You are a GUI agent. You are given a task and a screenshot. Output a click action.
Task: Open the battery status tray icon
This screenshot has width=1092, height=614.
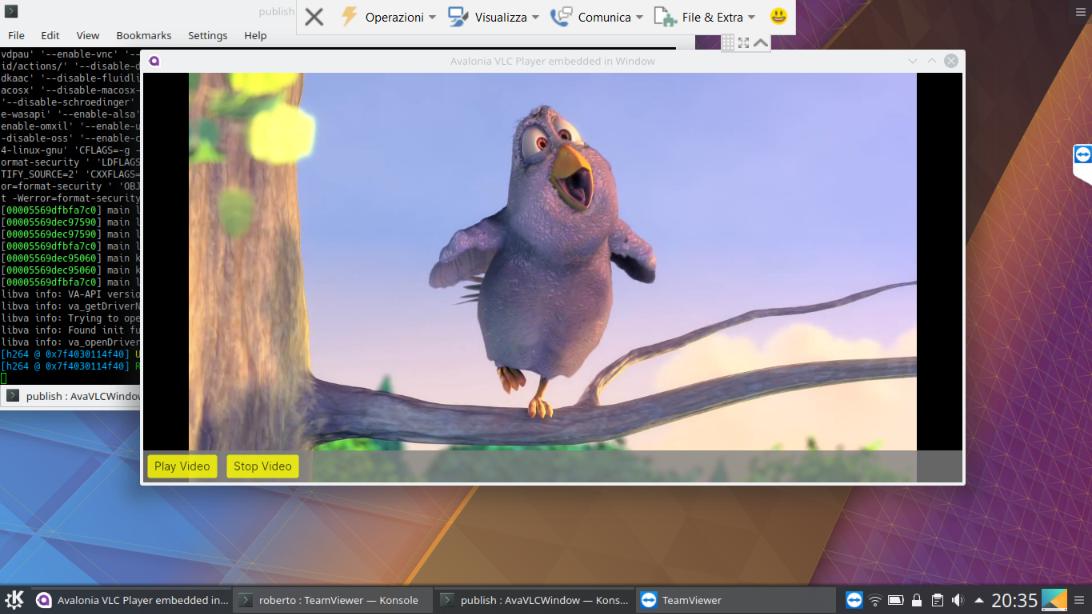pos(896,600)
